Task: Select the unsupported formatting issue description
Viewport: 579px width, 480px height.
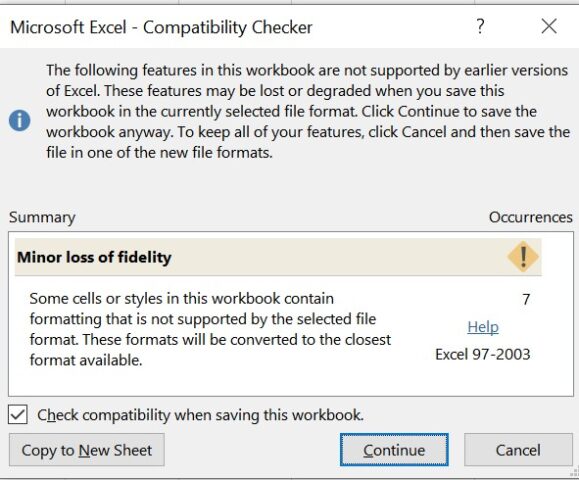Action: point(210,329)
